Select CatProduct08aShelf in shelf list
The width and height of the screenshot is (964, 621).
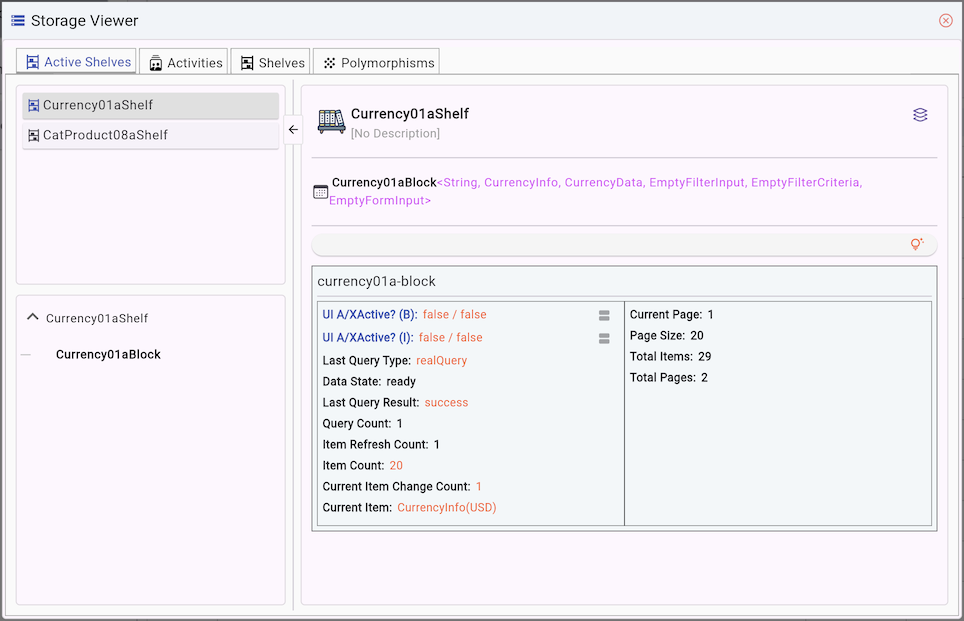(150, 135)
